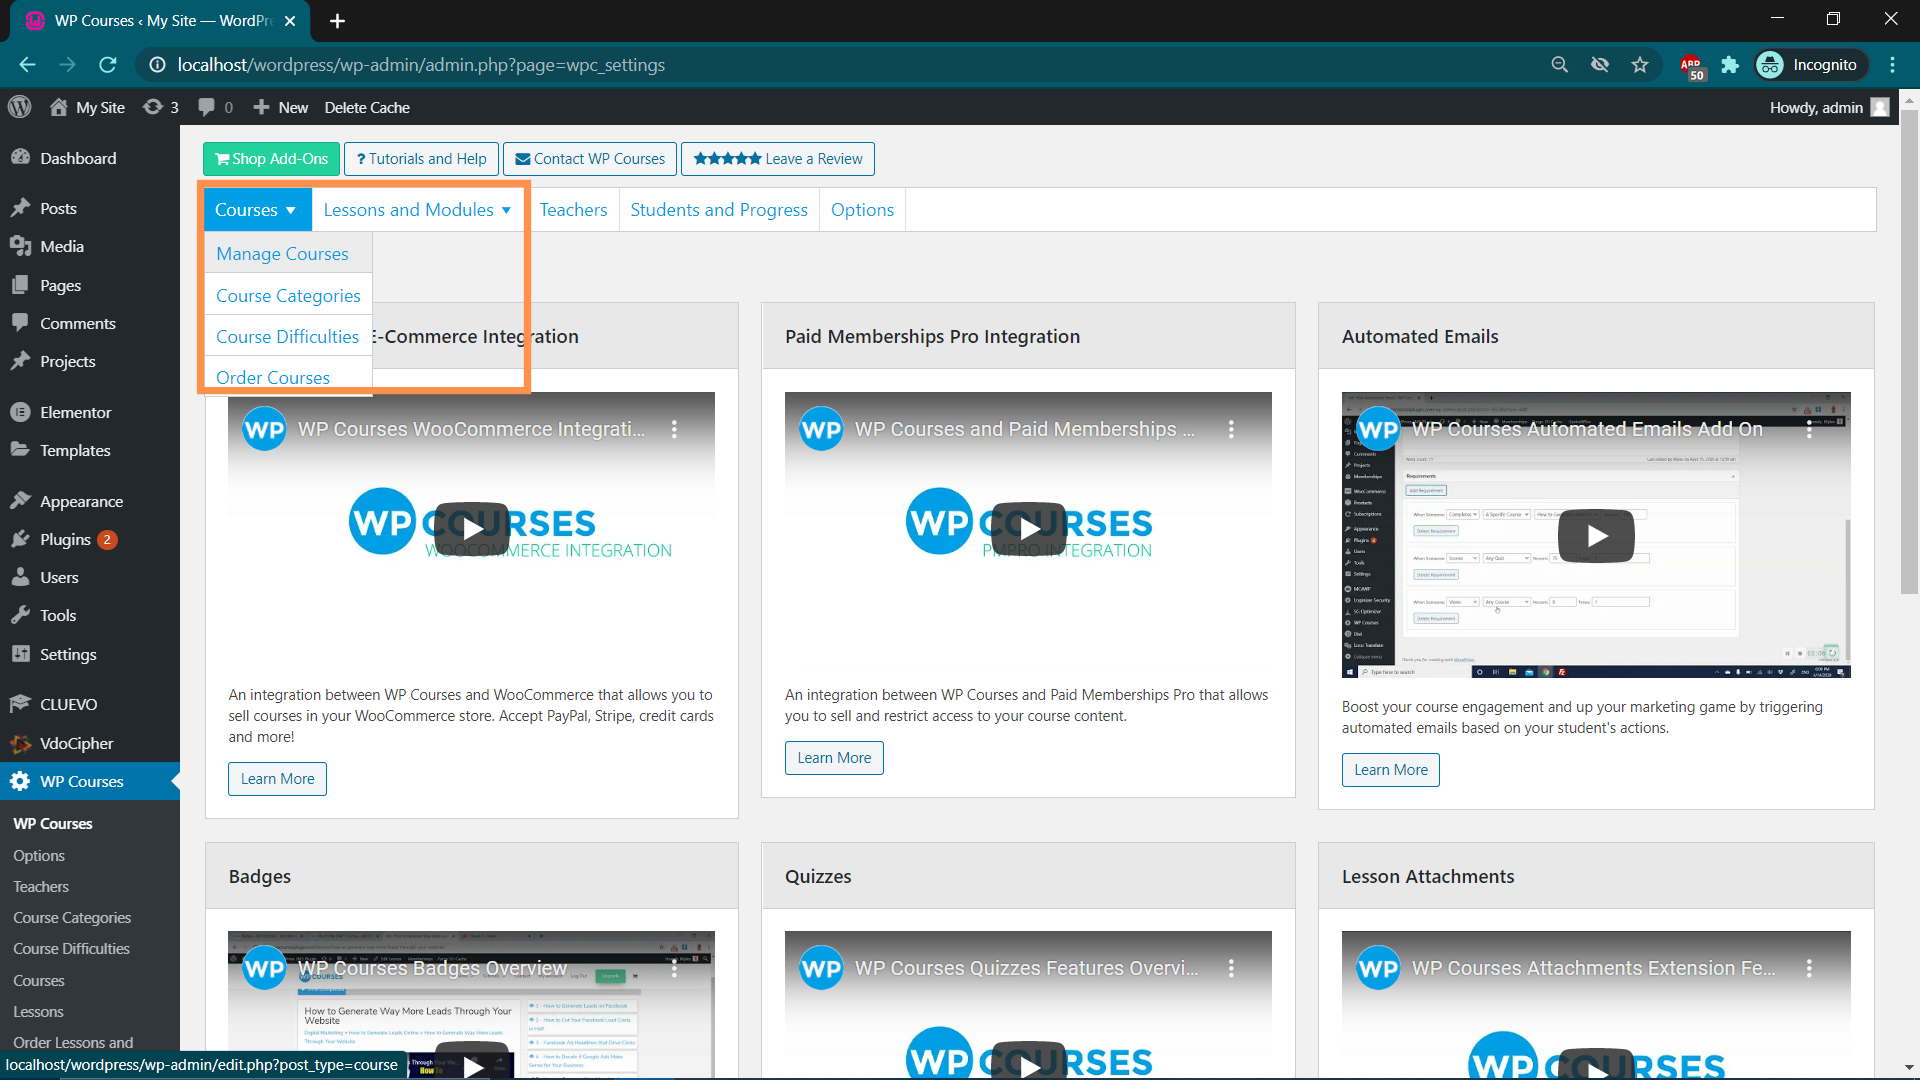Reload the page with refresh icon
This screenshot has height=1080, width=1920.
pyautogui.click(x=108, y=65)
